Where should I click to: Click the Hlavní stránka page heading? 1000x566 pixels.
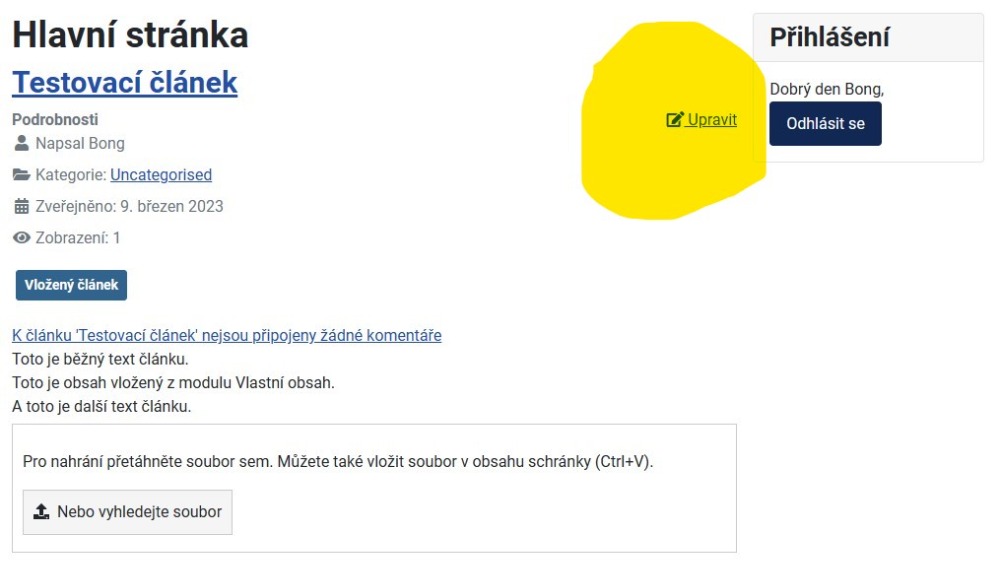tap(130, 36)
